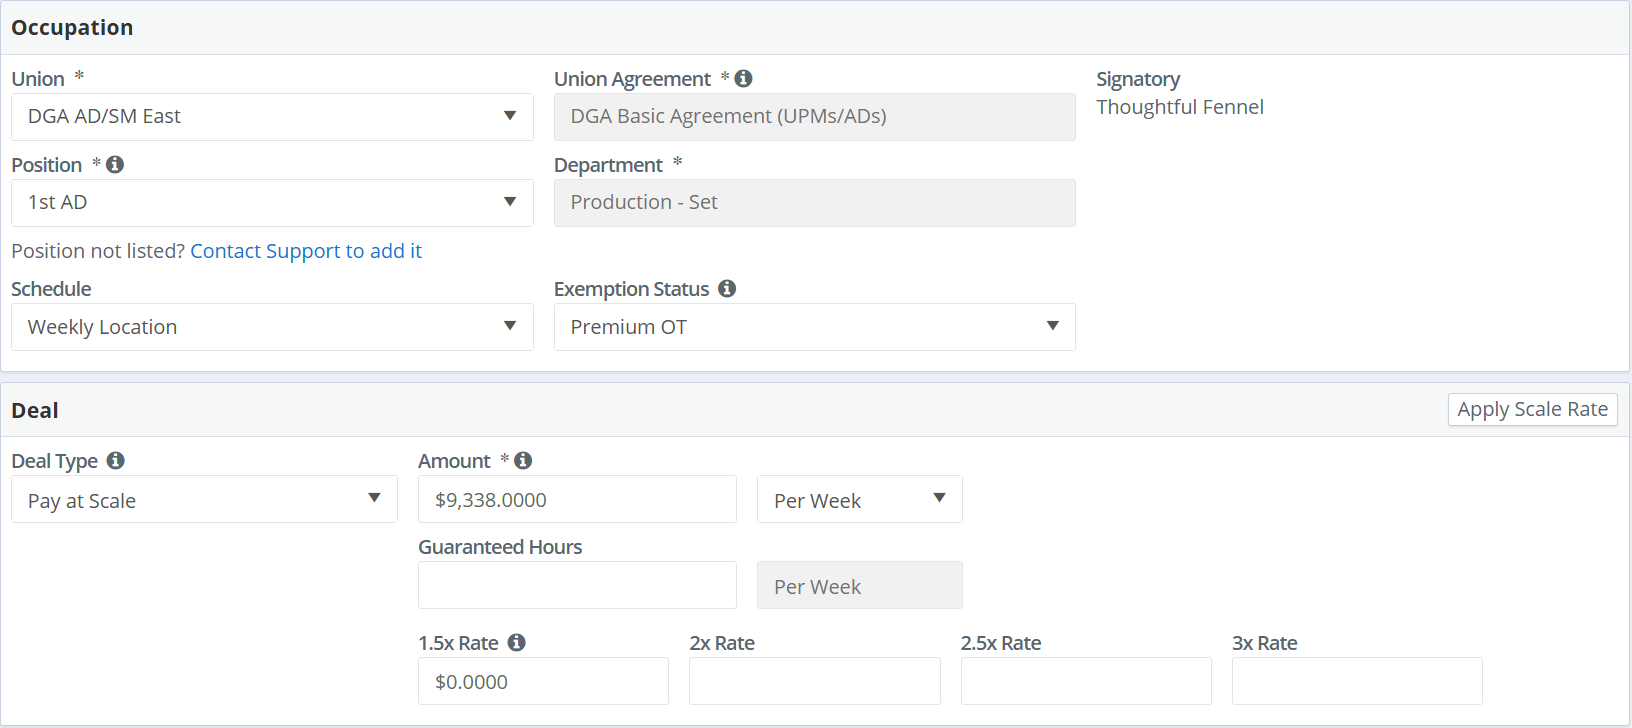Click the 1.5x Rate info icon
This screenshot has width=1632, height=728.
coord(516,642)
